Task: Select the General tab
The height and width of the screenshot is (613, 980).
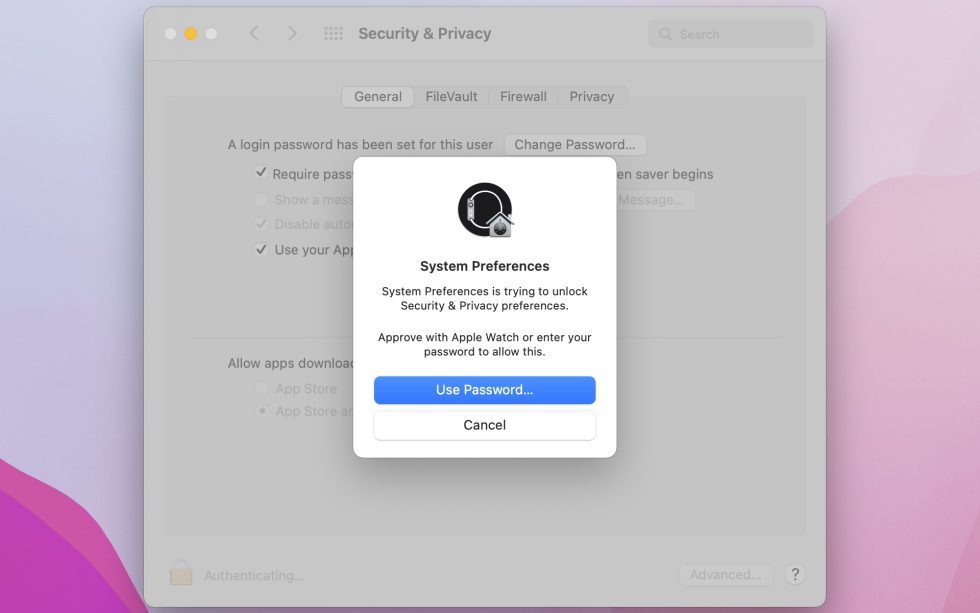Action: click(377, 96)
